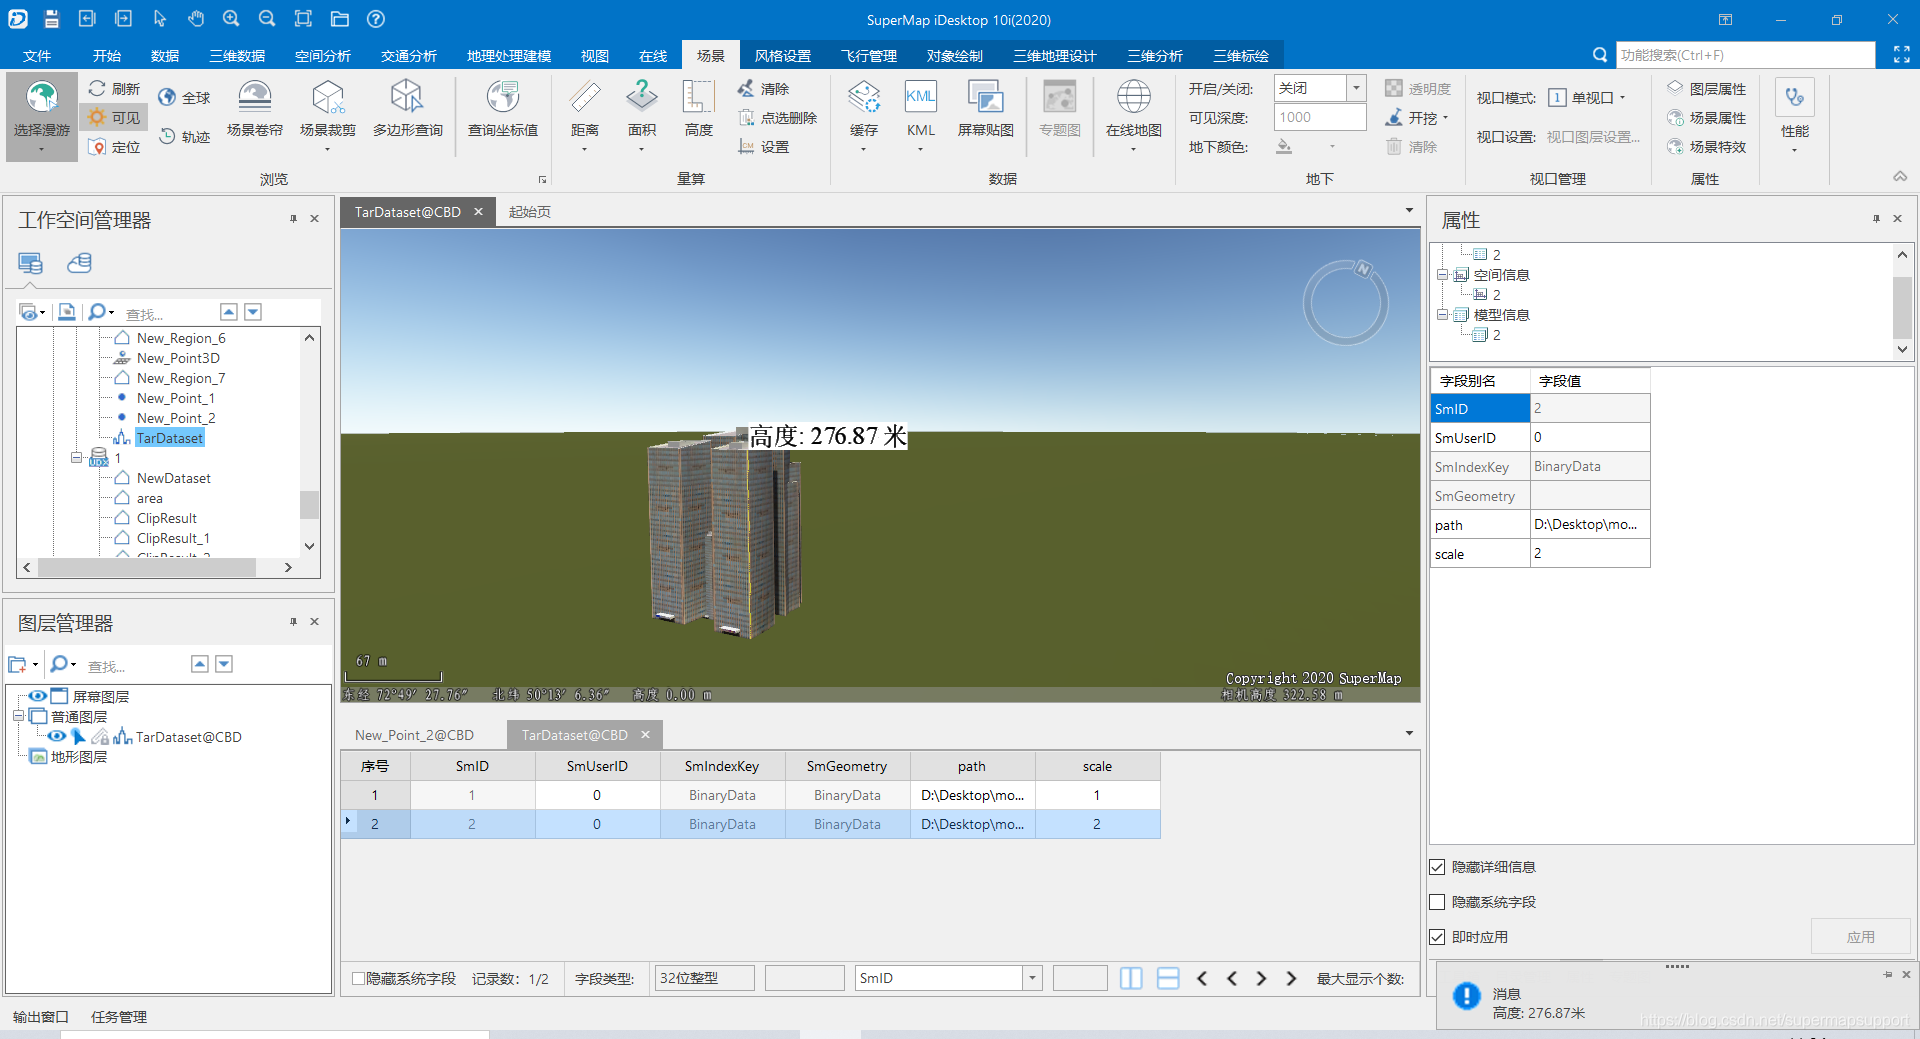The image size is (1920, 1039).
Task: Open the 场景卷帘 scene swipe tool
Action: (x=254, y=109)
